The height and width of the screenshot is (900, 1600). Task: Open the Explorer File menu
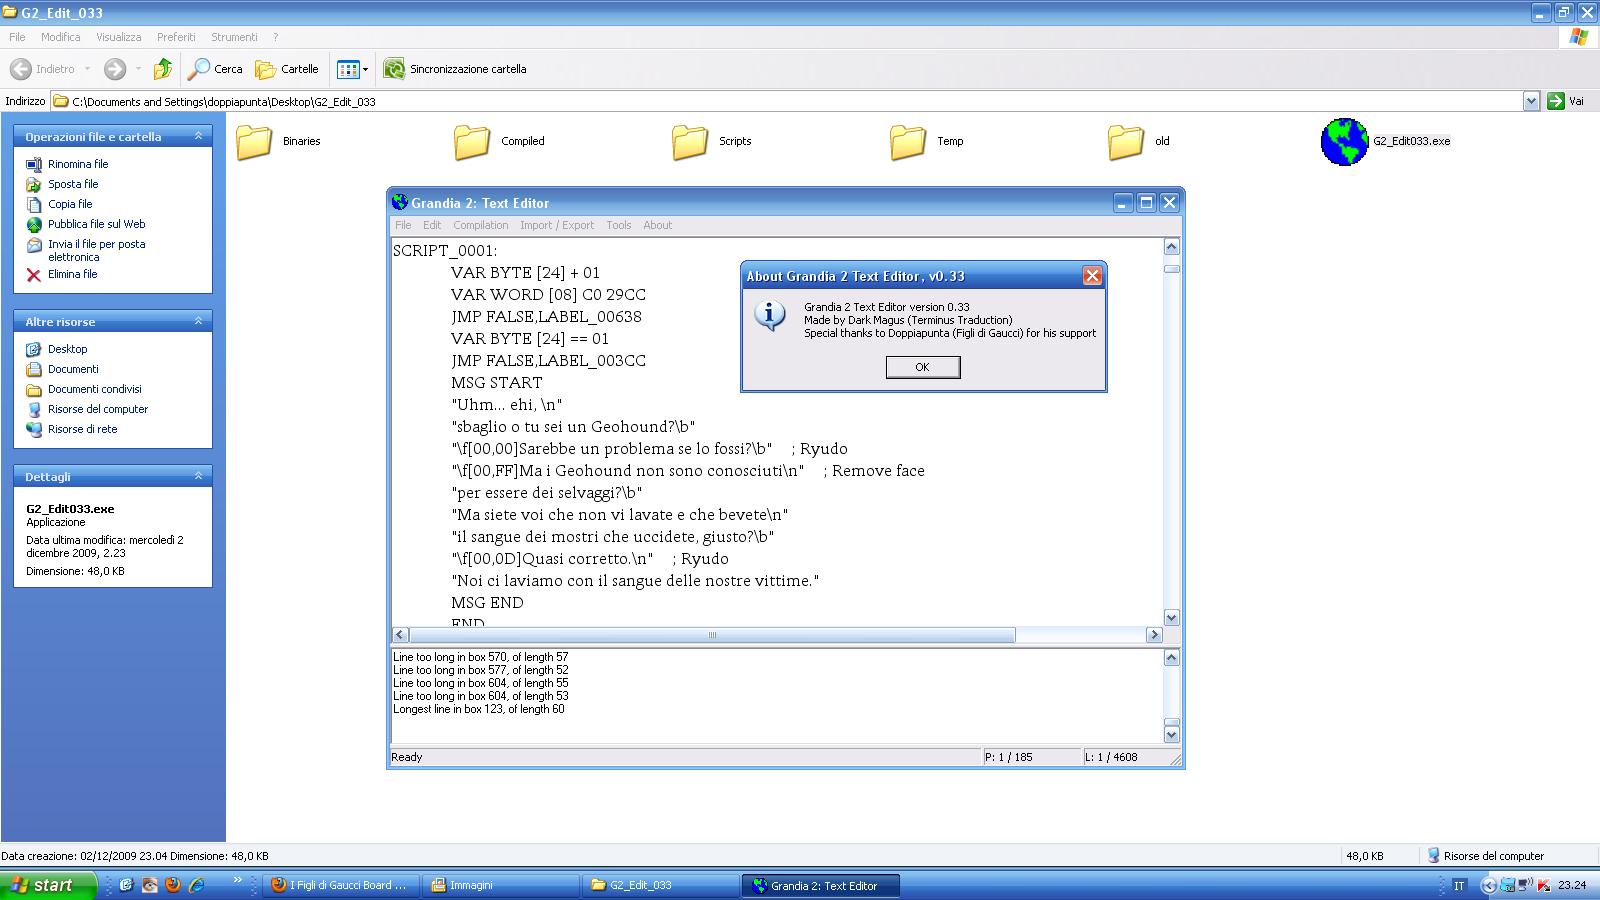[x=17, y=37]
